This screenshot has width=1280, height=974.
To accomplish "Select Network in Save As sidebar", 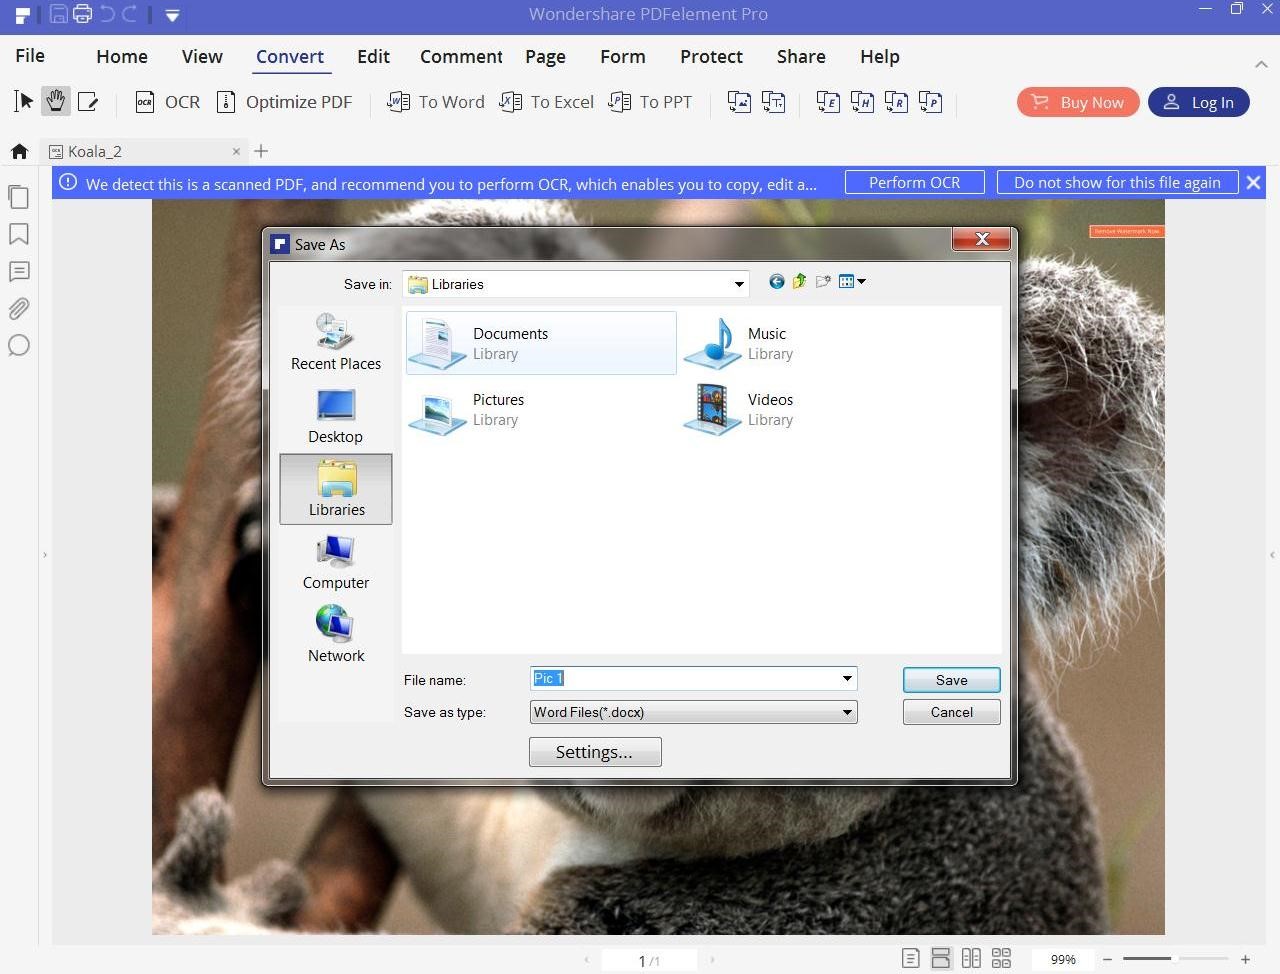I will pyautogui.click(x=336, y=635).
